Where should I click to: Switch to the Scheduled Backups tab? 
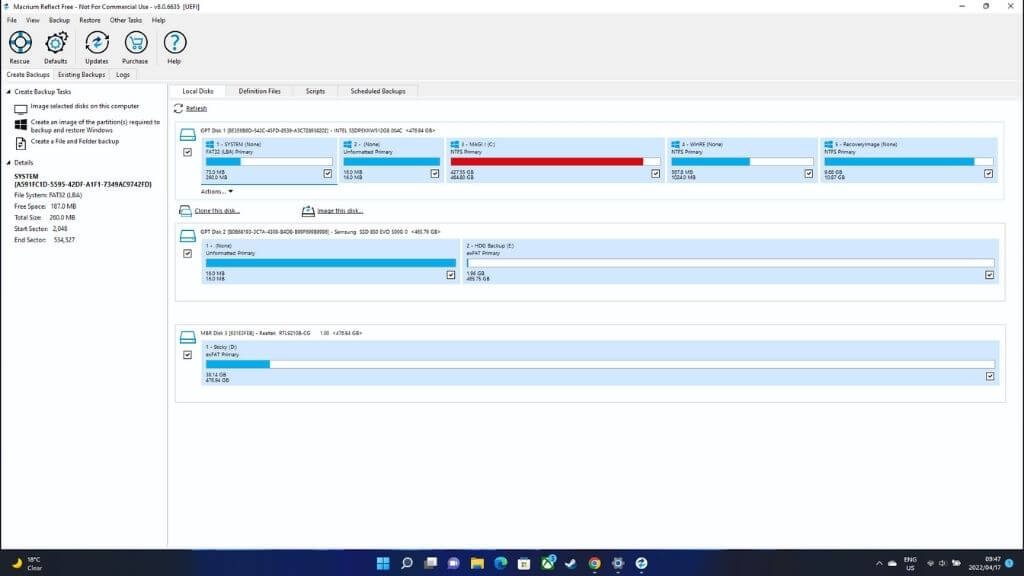378,91
